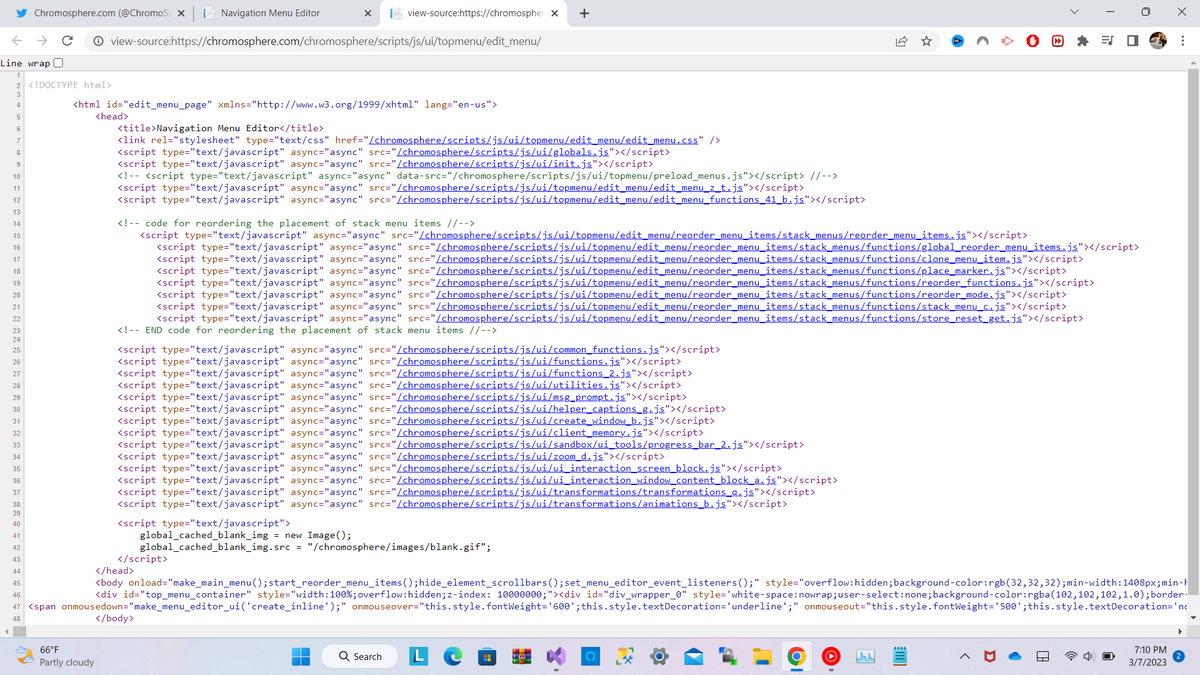Open the common_functions.js link
The width and height of the screenshot is (1200, 675).
tap(527, 350)
